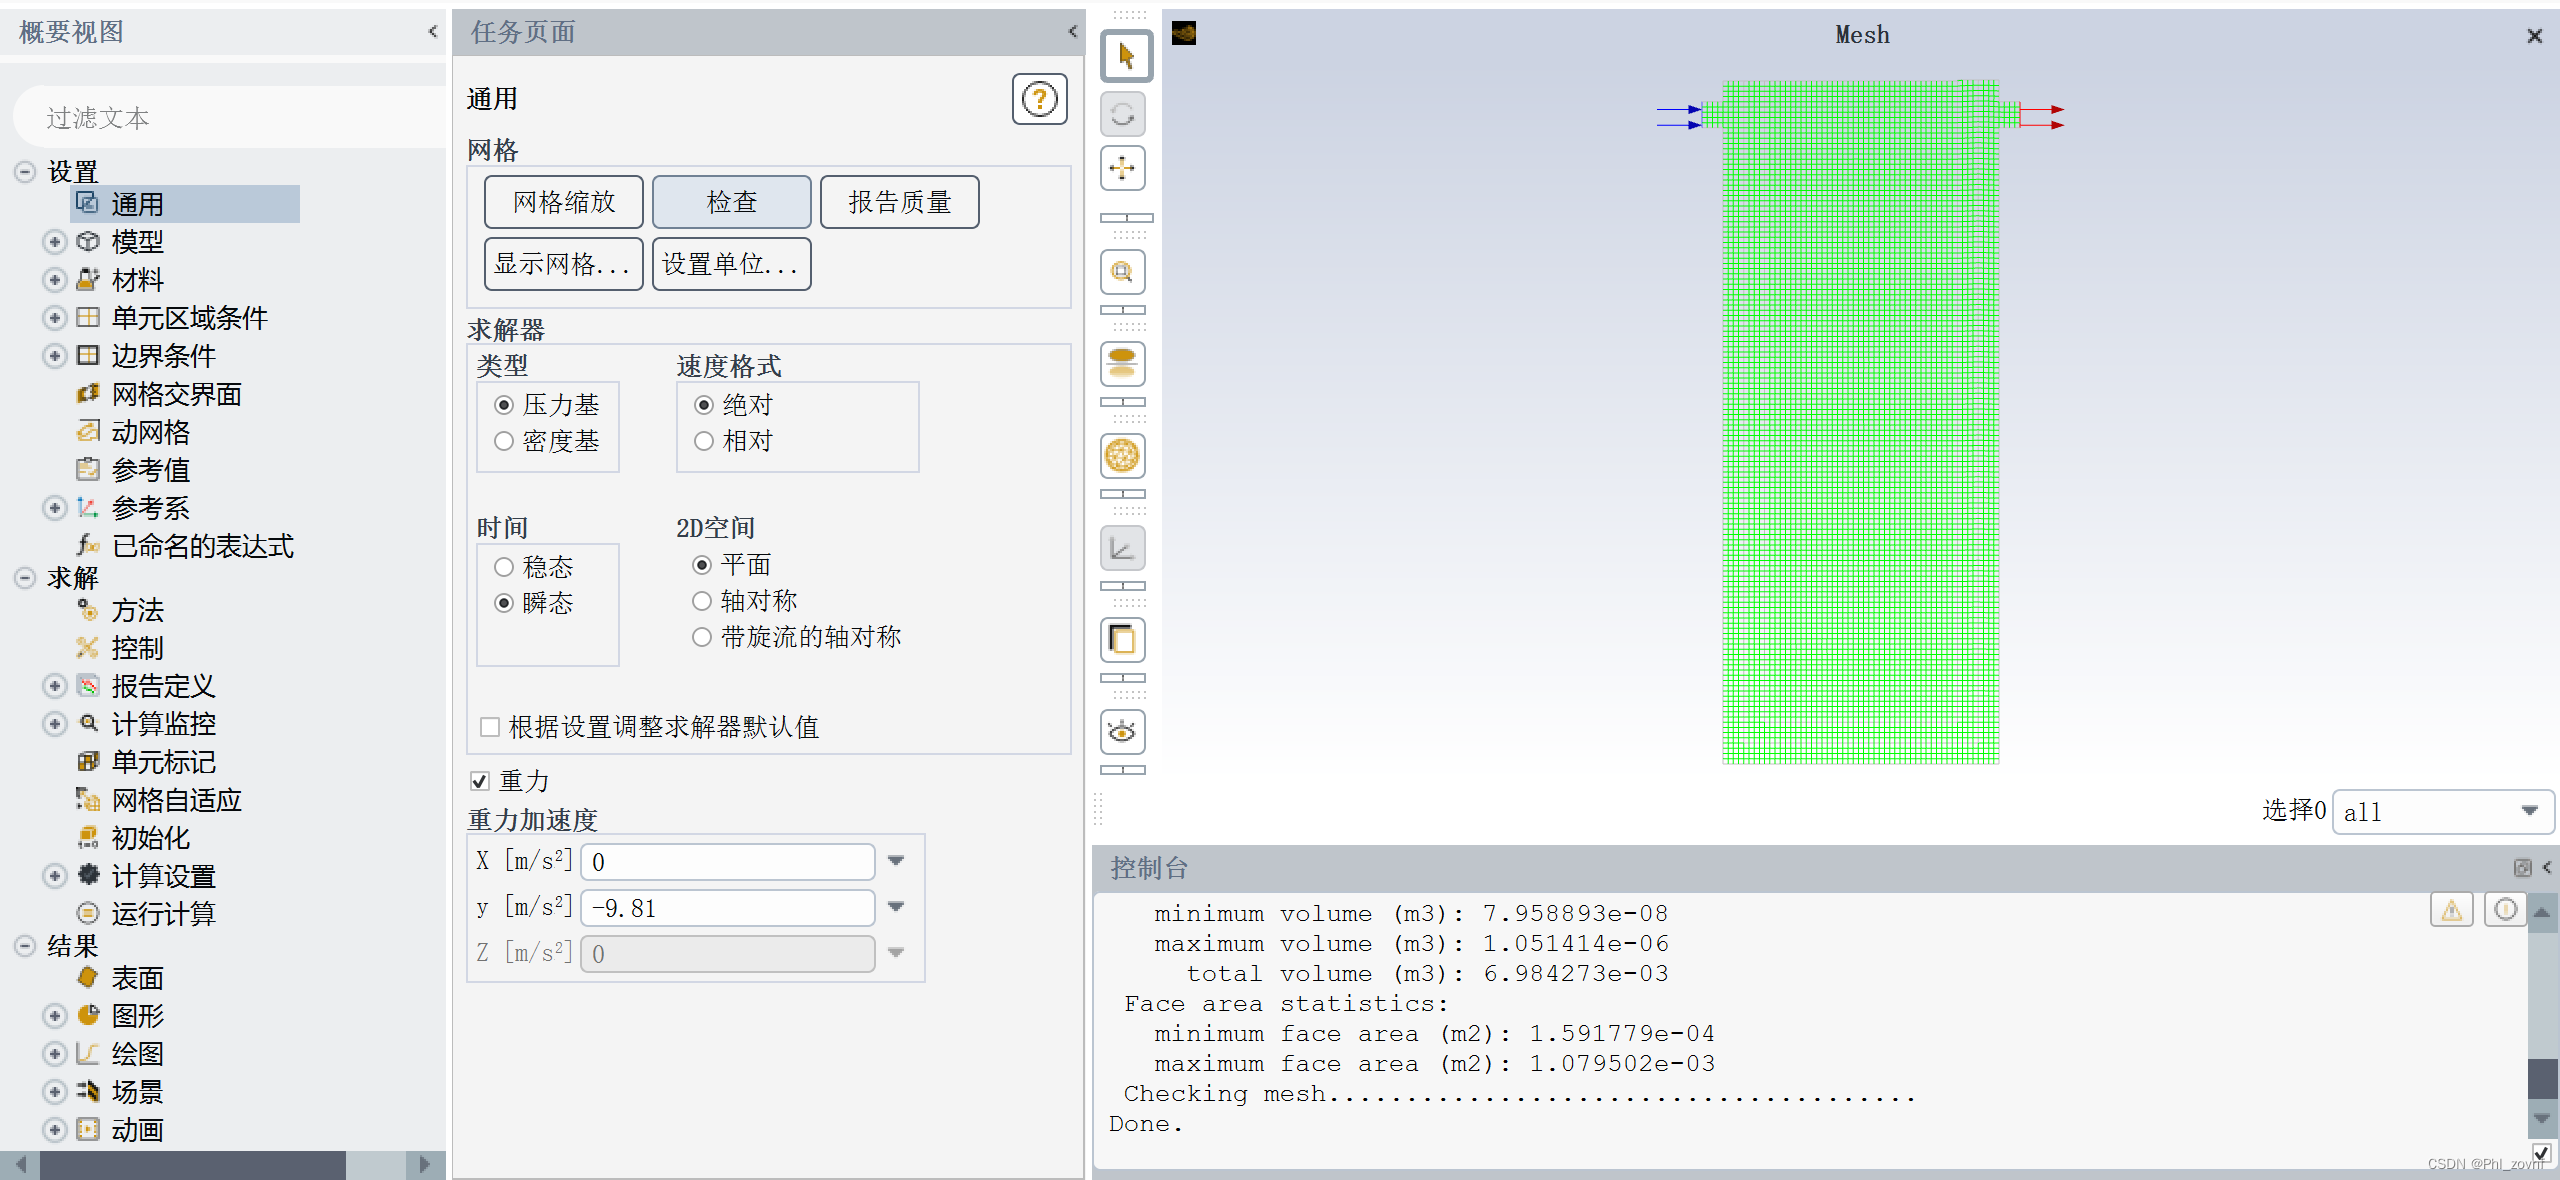Click the X gravity acceleration input field
The height and width of the screenshot is (1180, 2560).
(727, 862)
